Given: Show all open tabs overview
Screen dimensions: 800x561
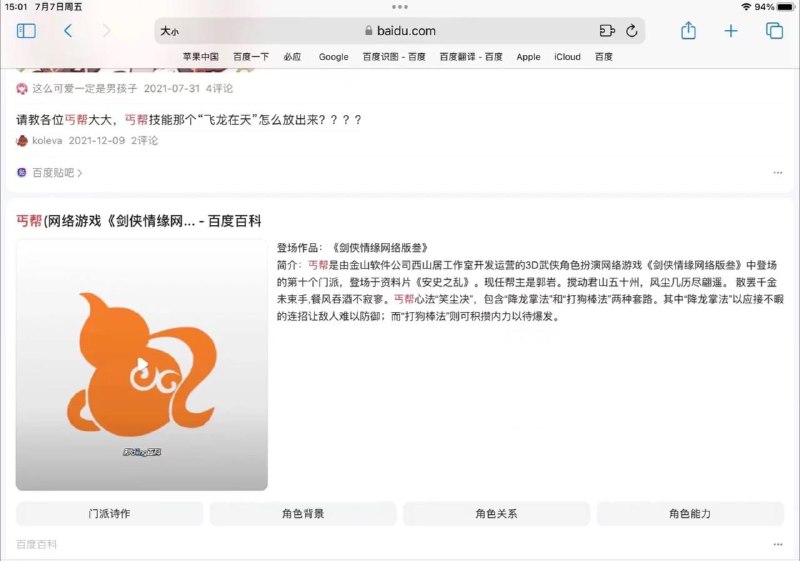Looking at the screenshot, I should coord(774,31).
